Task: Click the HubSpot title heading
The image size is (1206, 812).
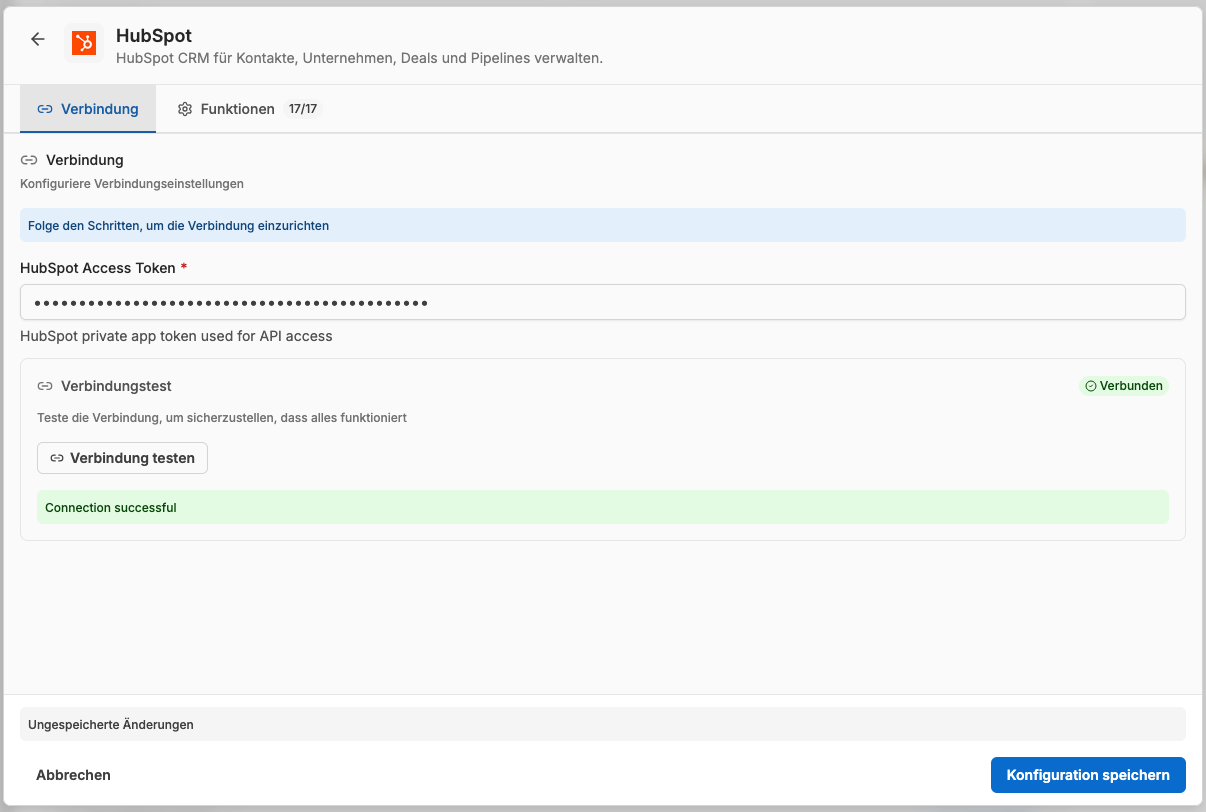Action: [x=154, y=36]
